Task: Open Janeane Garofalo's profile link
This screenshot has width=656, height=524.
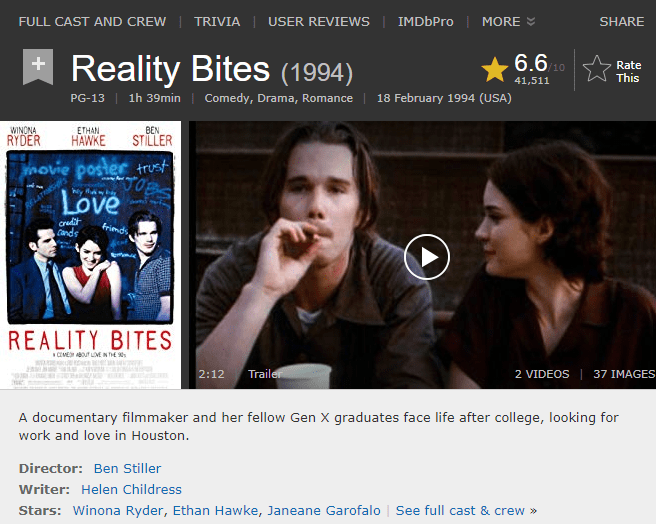Action: tap(324, 511)
